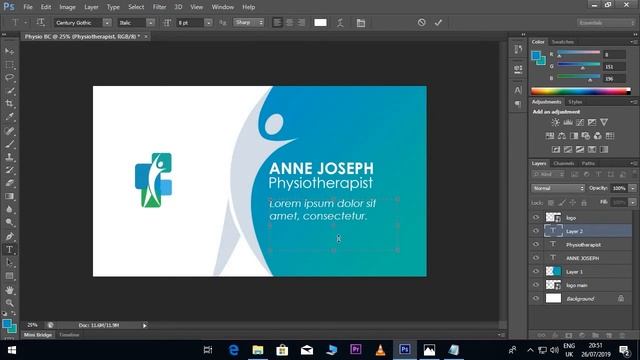Viewport: 640px width, 360px height.
Task: Toggle lock transparent pixels in Layers panel
Action: (551, 202)
